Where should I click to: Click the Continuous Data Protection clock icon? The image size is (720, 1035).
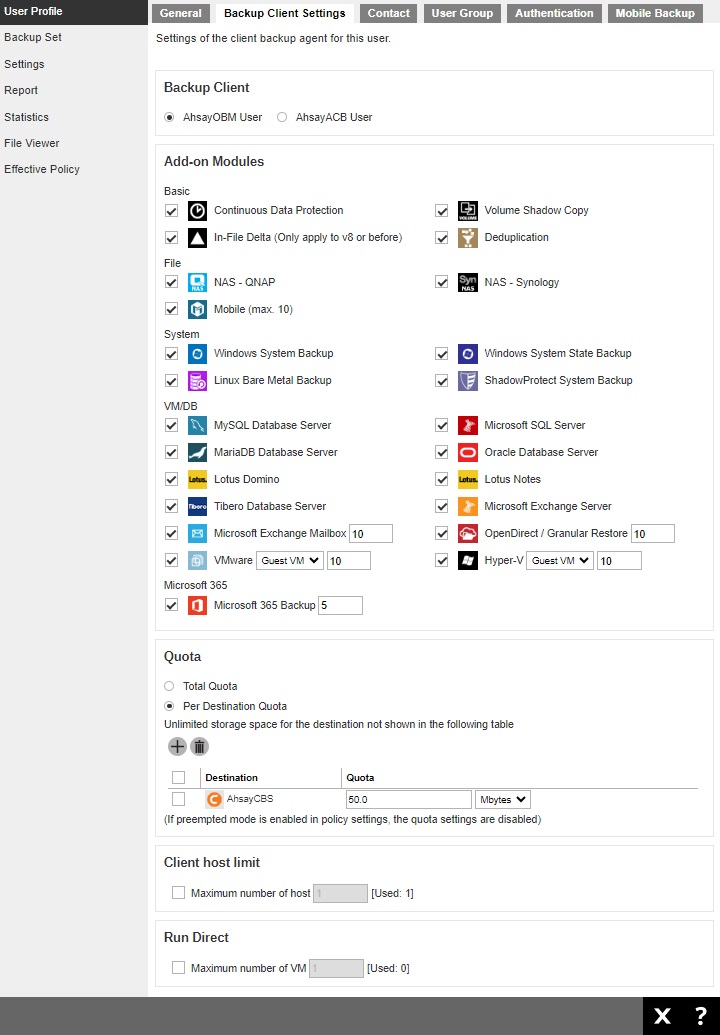click(197, 211)
